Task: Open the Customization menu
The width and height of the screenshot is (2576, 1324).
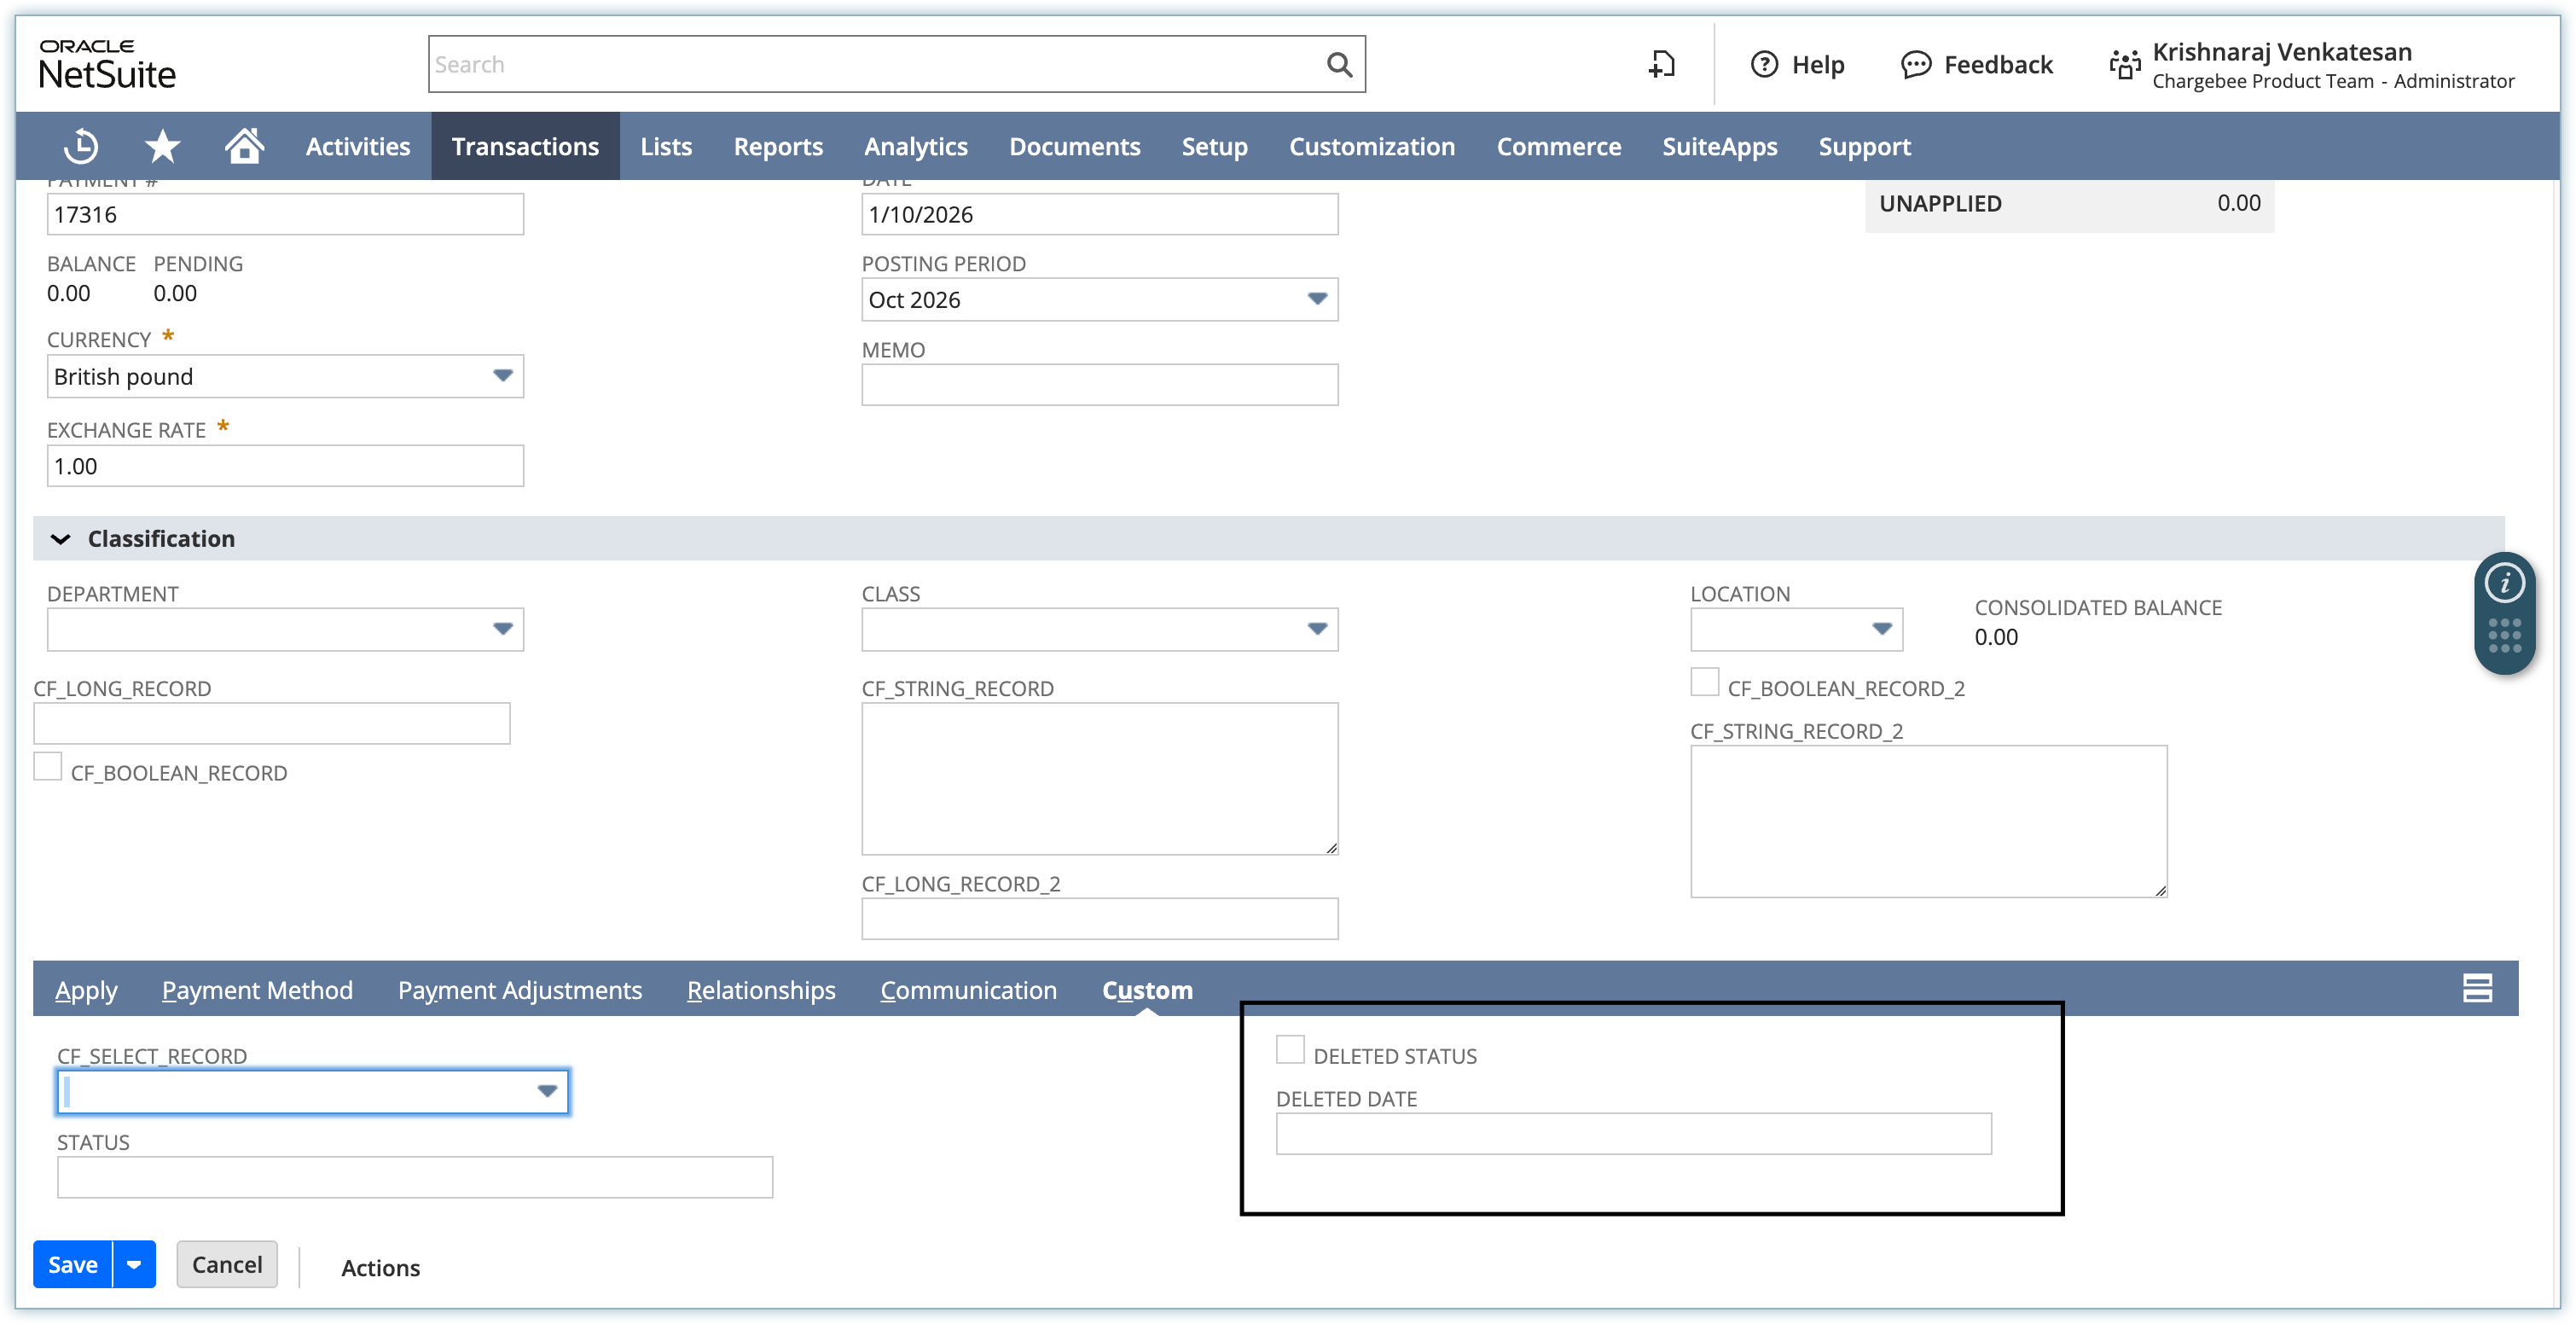Action: [x=1371, y=146]
